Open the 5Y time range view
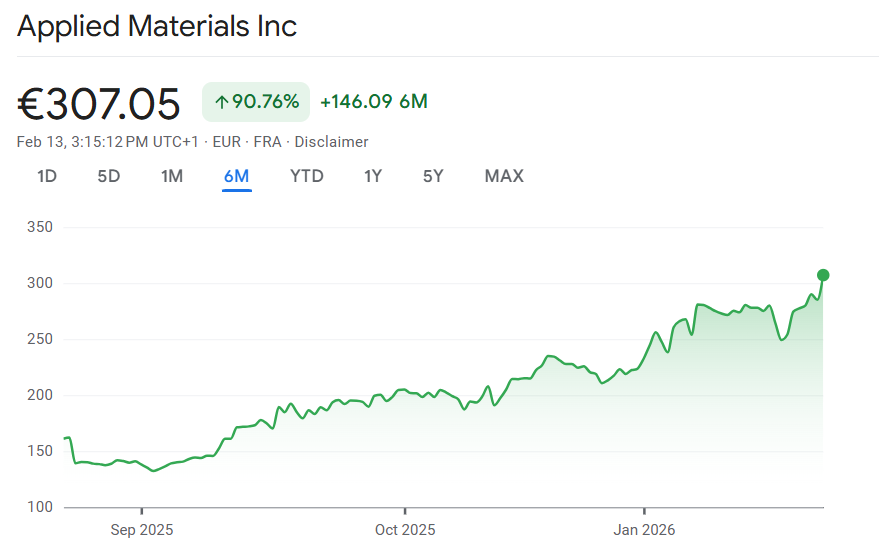 click(433, 177)
